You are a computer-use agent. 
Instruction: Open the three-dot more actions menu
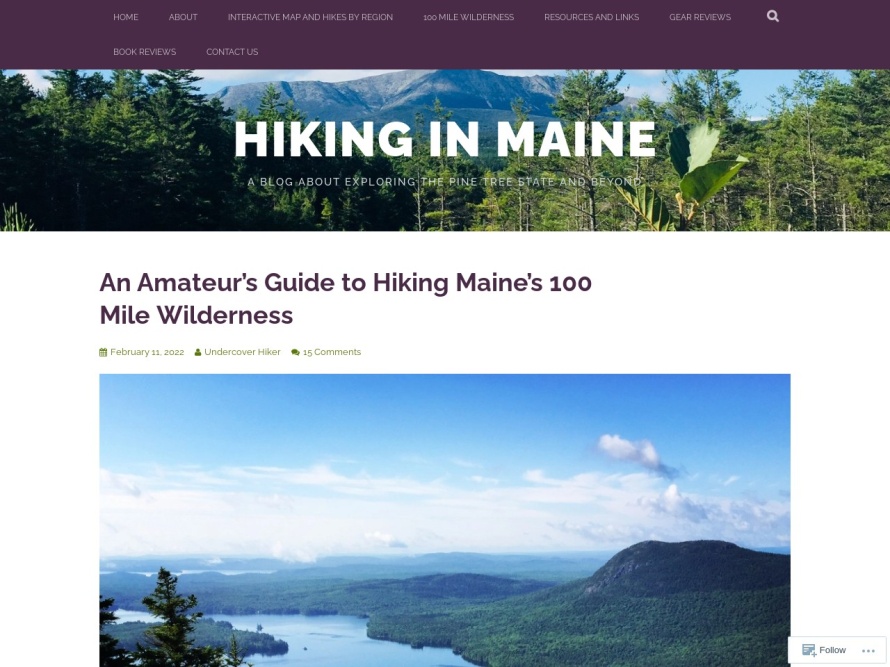[868, 651]
